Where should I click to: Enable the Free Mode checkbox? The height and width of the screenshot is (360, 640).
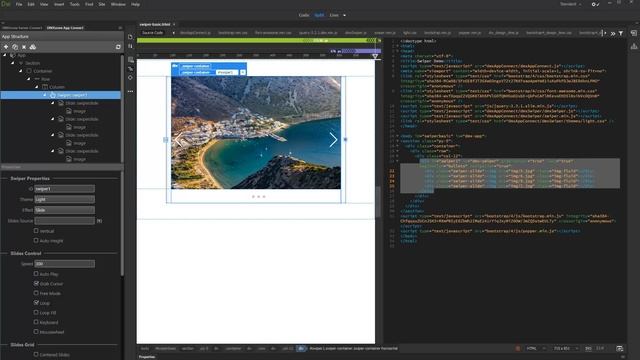click(x=36, y=293)
